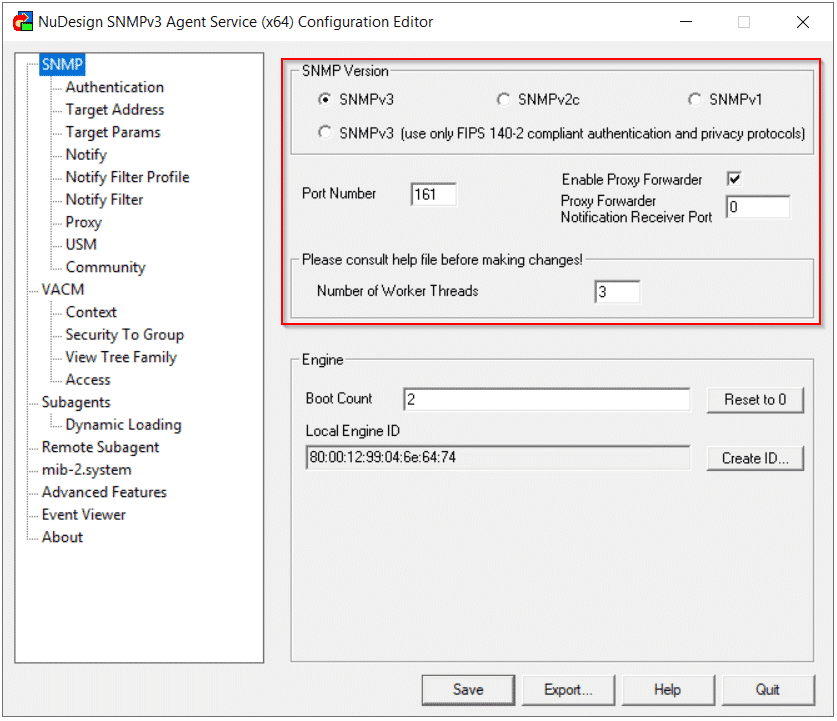Choose SNMPv3 FIPS 140-2 compliant option

(x=325, y=132)
